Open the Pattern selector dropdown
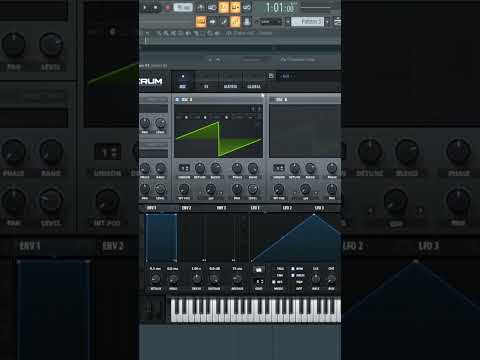 [x=307, y=22]
